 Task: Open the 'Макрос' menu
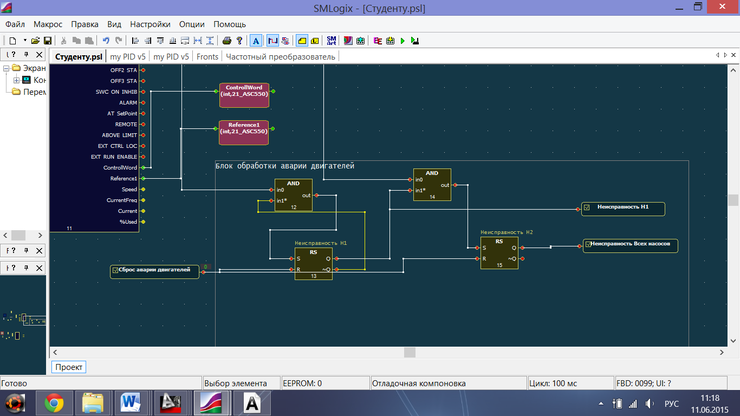coord(47,23)
